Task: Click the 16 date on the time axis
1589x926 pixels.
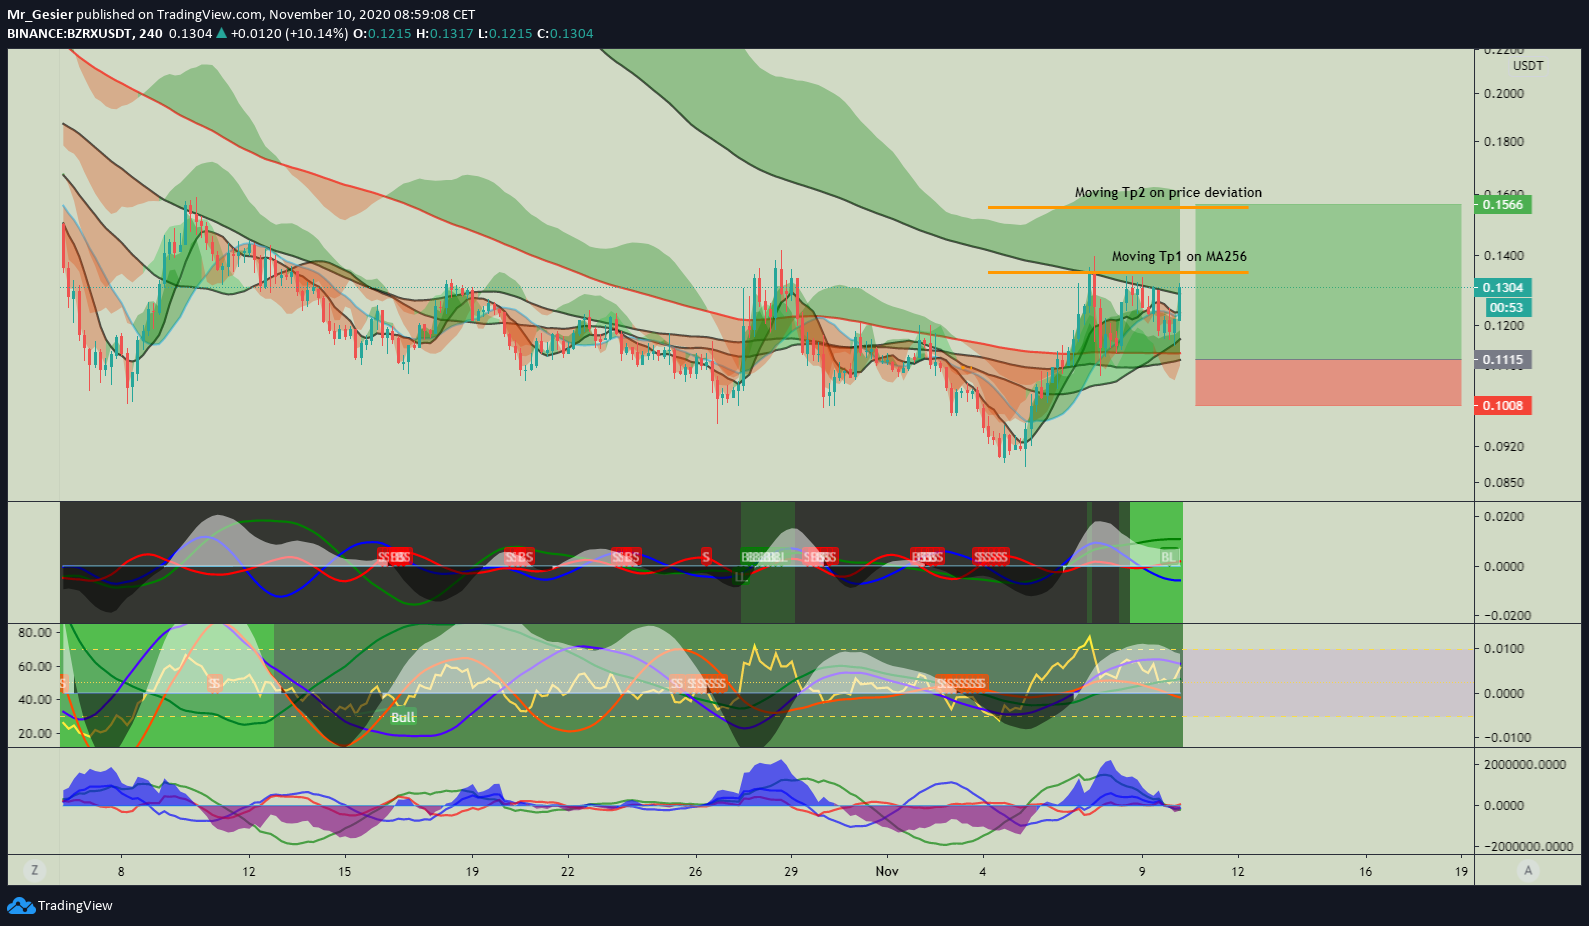Action: pyautogui.click(x=1365, y=872)
